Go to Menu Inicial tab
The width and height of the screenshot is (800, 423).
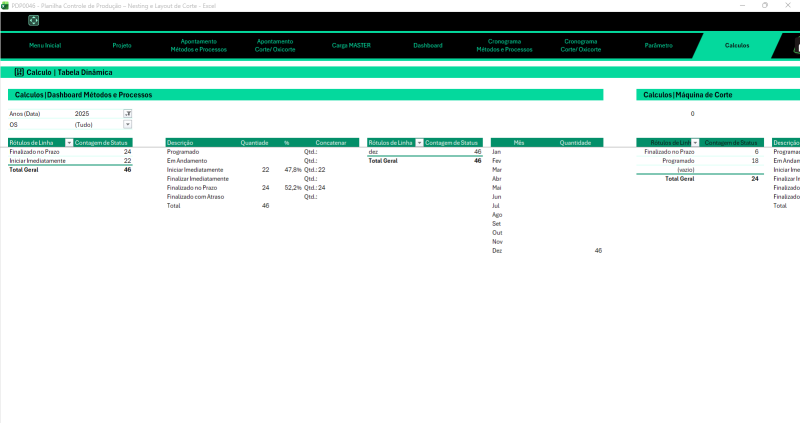45,46
